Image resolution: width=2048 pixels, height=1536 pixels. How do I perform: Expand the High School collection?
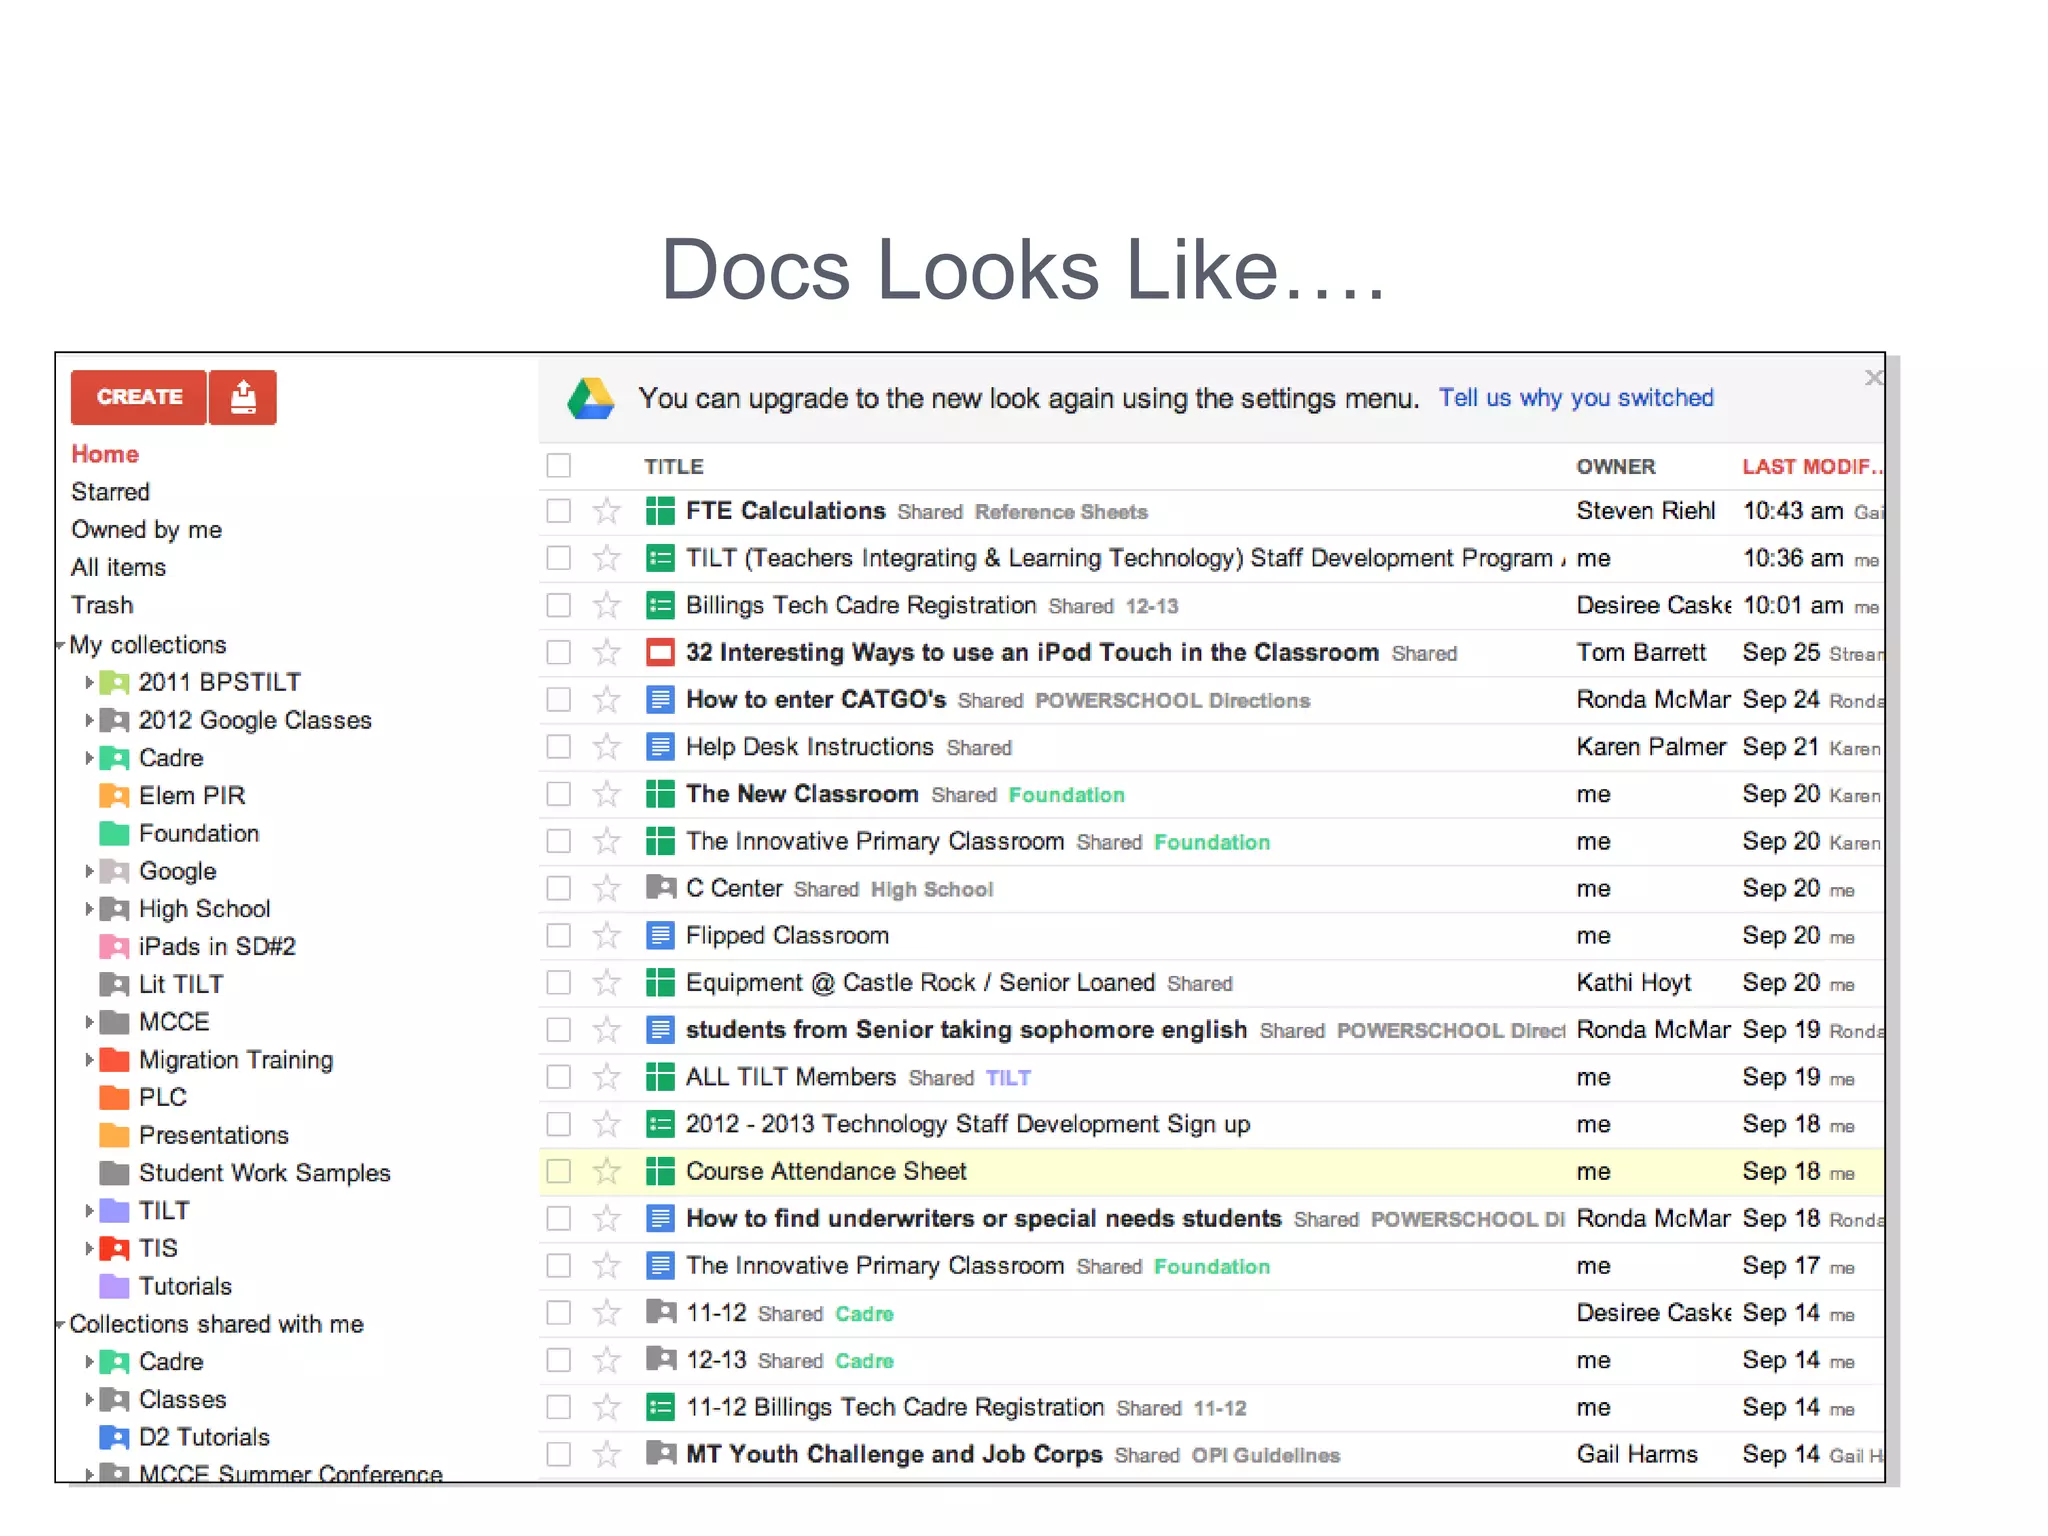(89, 909)
